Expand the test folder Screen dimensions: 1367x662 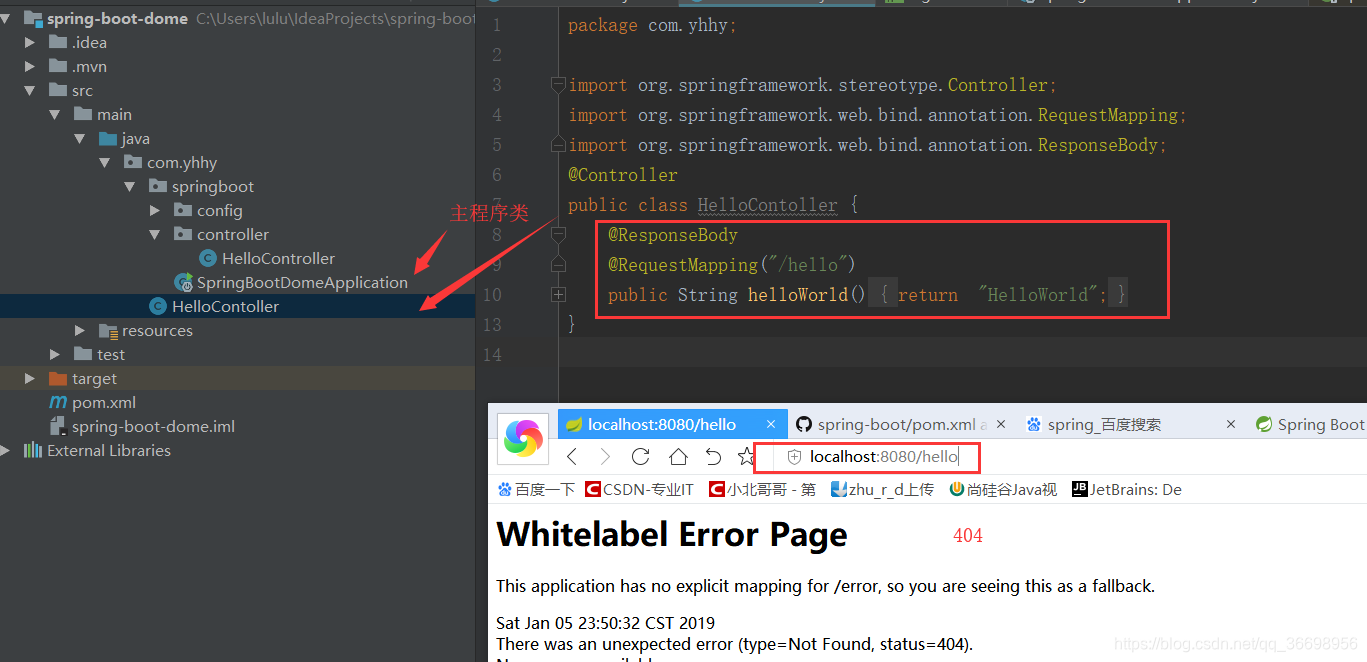[55, 355]
